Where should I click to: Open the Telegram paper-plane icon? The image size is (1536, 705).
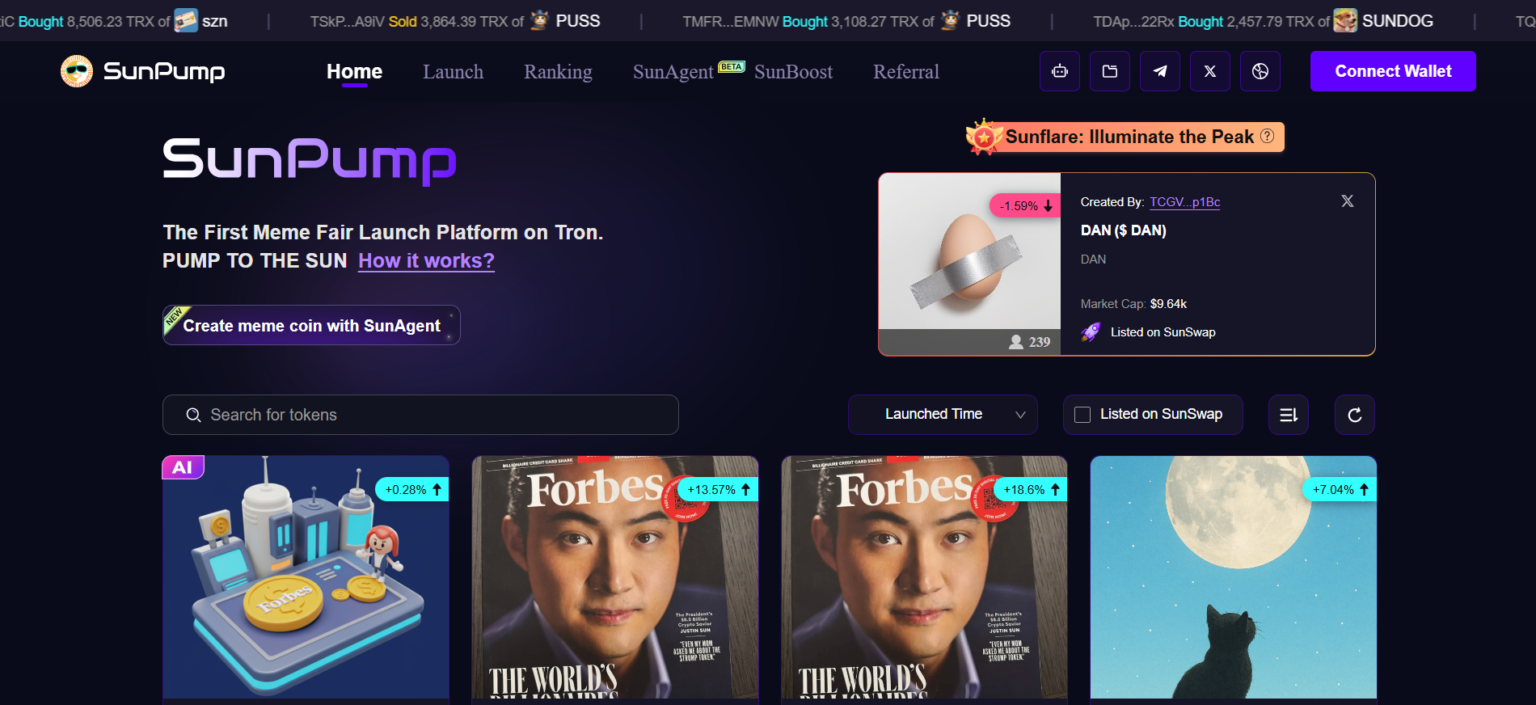(x=1160, y=72)
